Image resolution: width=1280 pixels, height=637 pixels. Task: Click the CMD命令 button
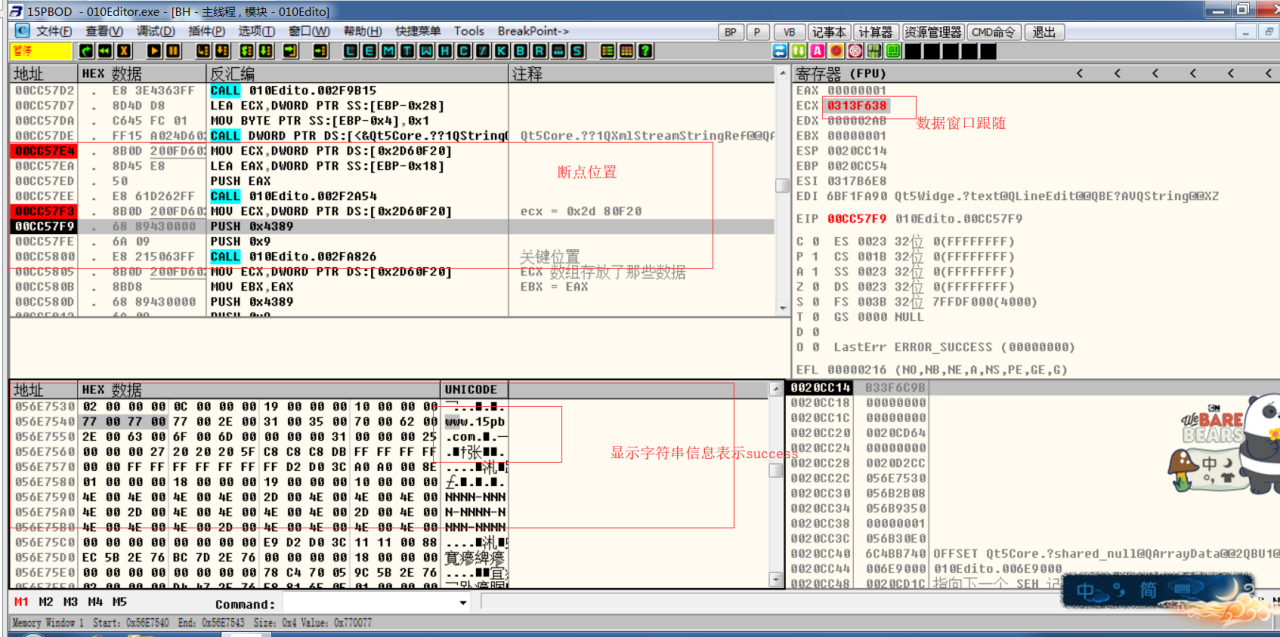[x=996, y=32]
